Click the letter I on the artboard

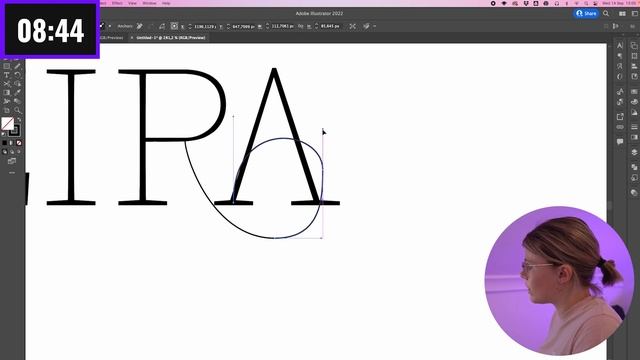71,137
